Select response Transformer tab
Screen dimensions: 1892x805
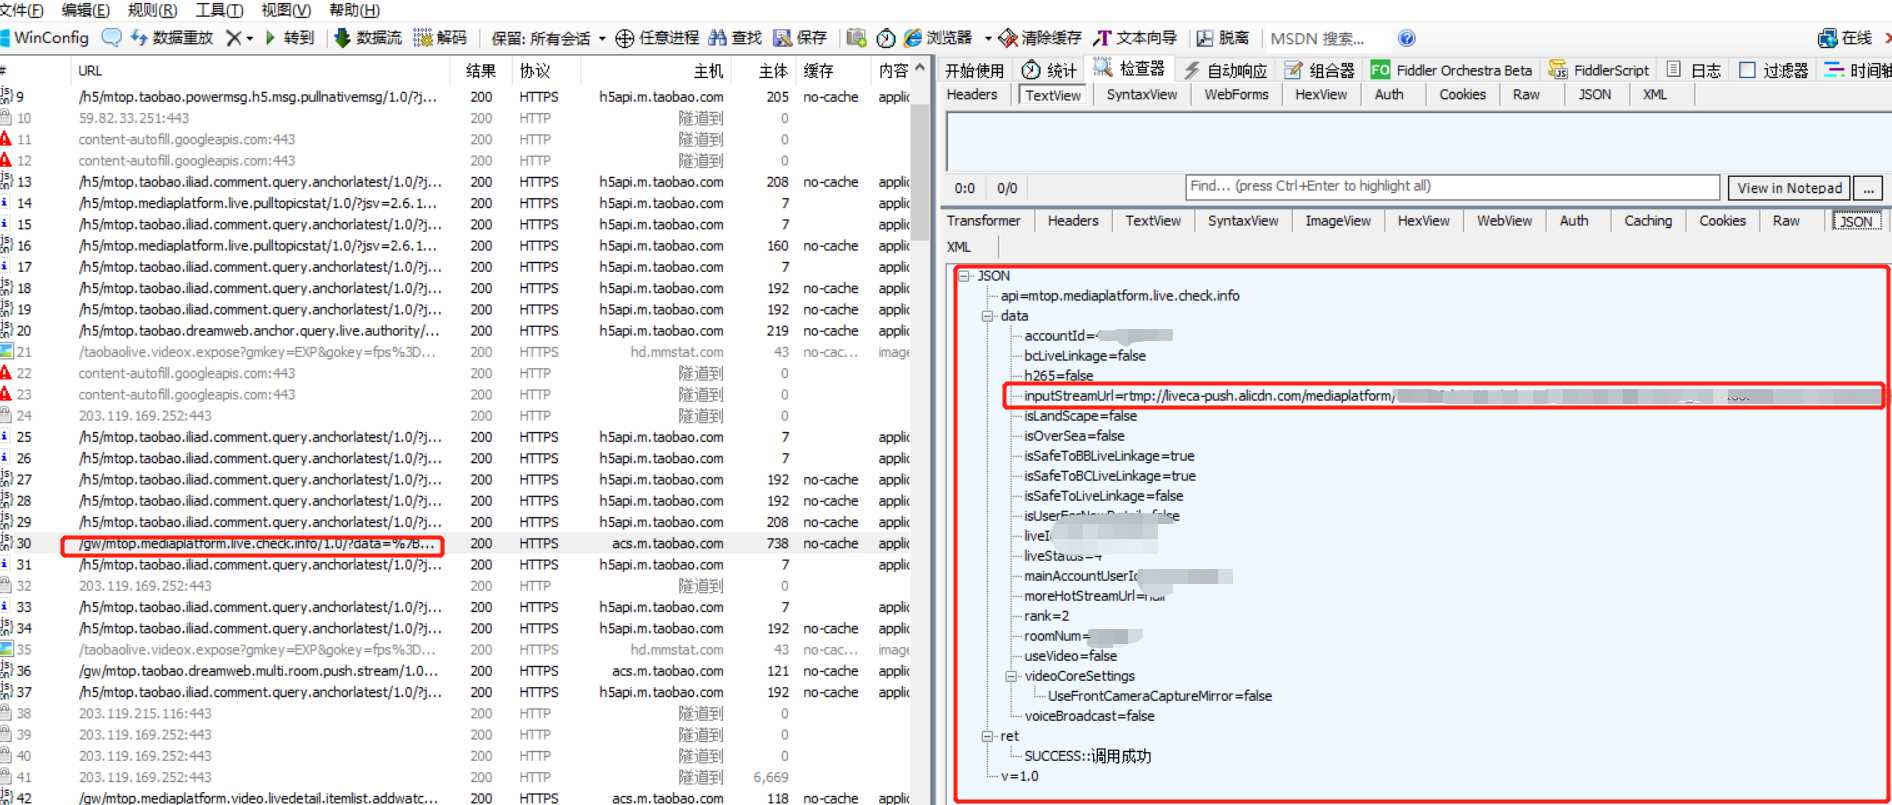(x=984, y=221)
